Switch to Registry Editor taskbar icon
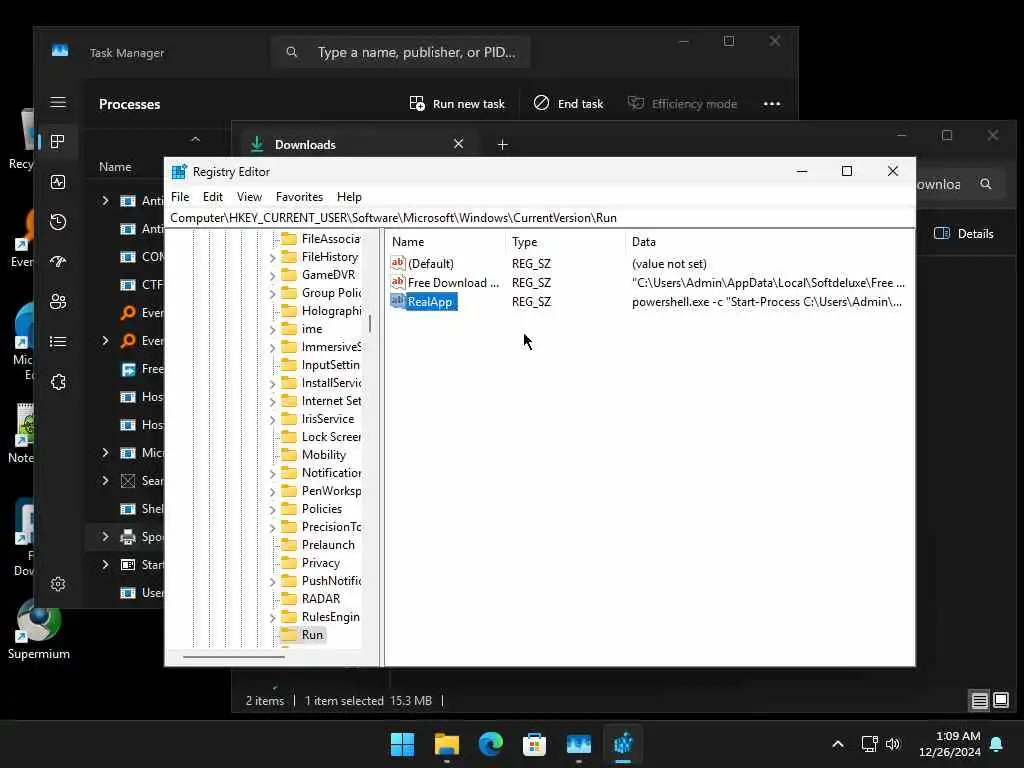 pos(623,744)
